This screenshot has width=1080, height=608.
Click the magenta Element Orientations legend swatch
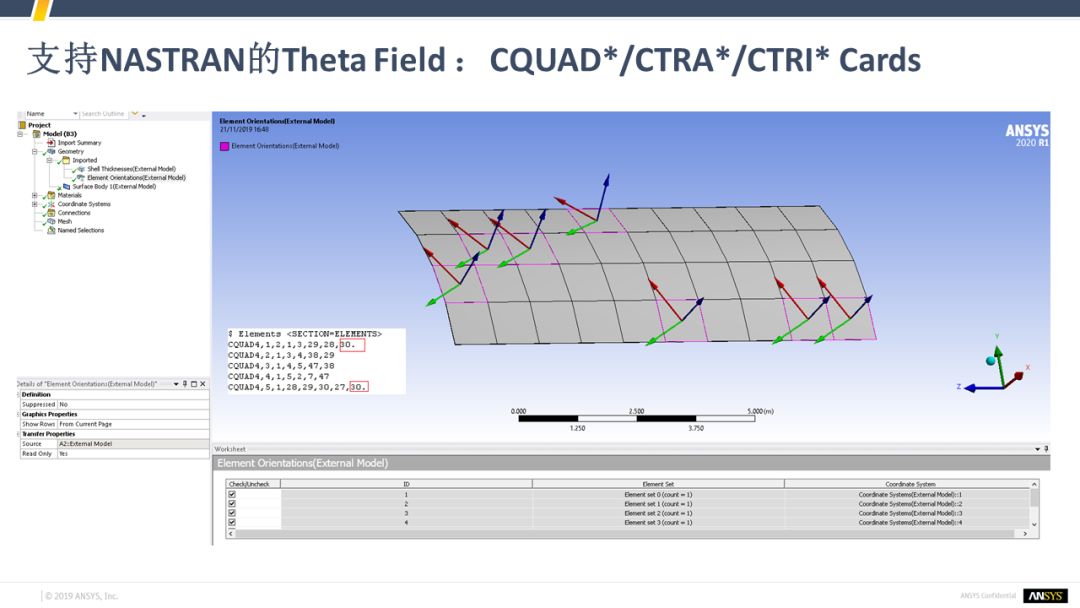click(224, 146)
